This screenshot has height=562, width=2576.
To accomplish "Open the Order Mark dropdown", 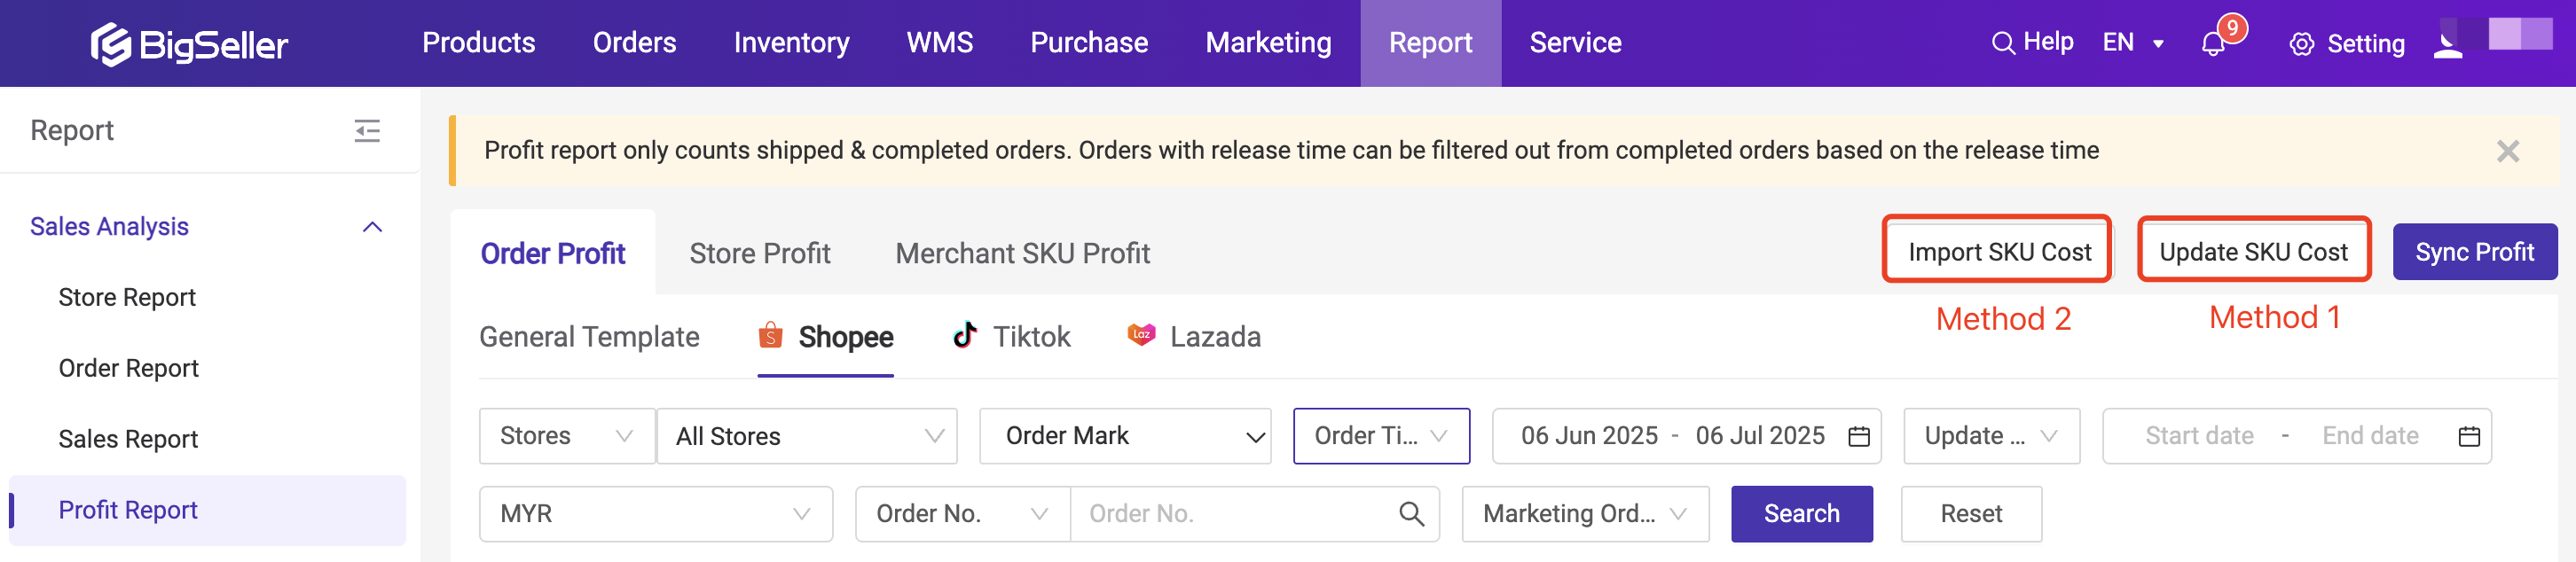I will click(1124, 436).
